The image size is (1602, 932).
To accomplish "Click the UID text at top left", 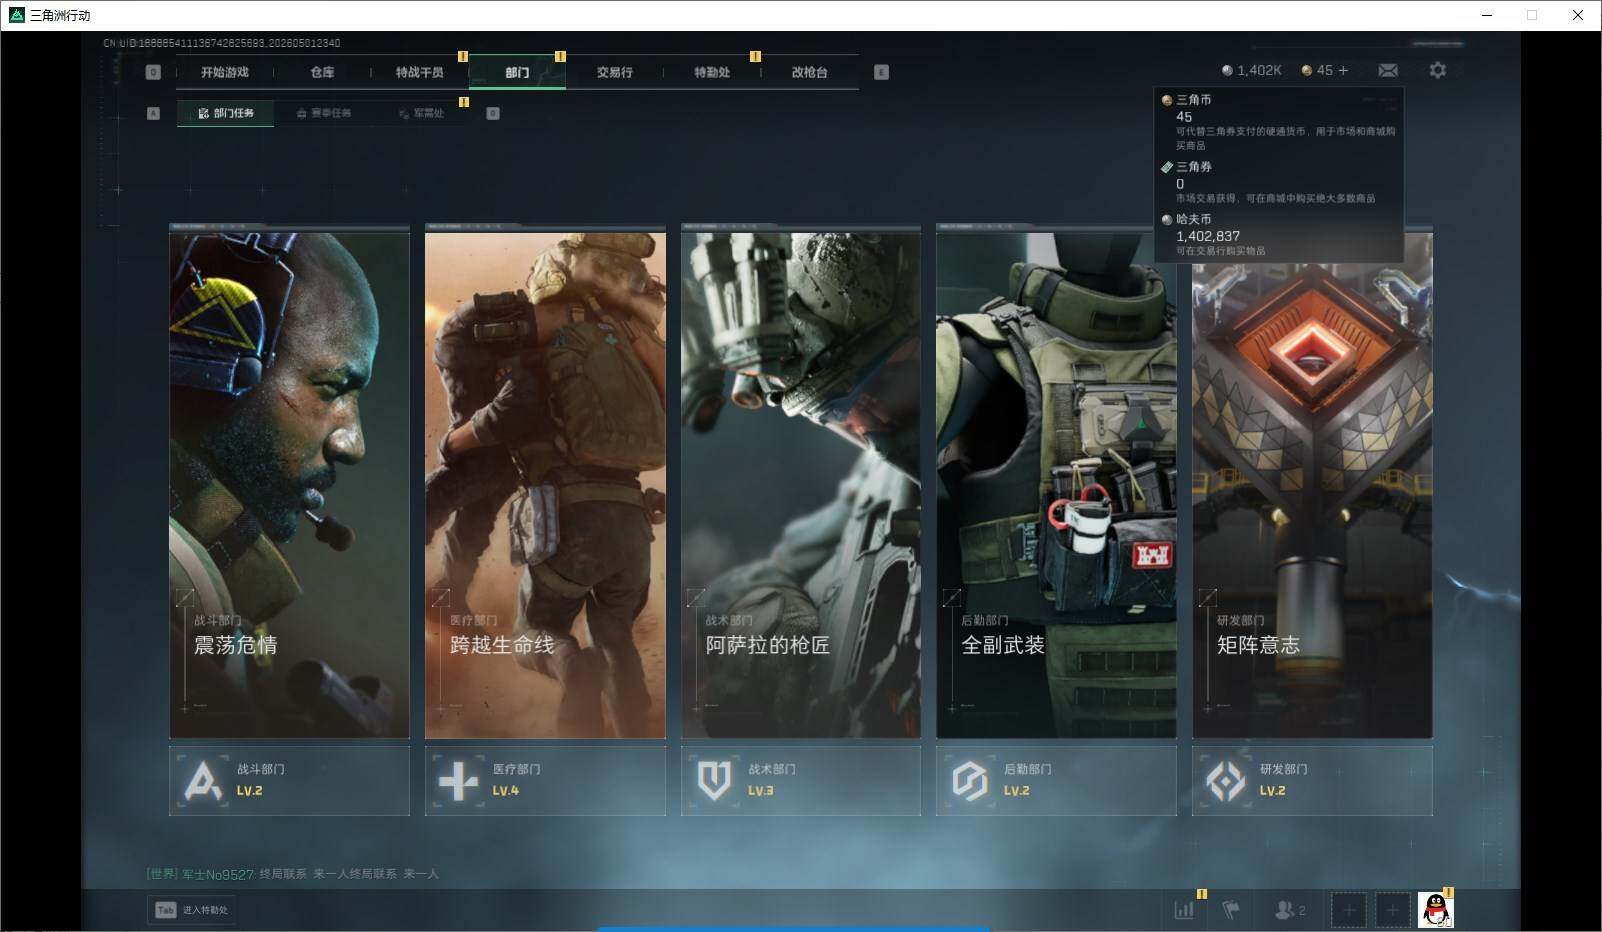I will click(222, 43).
